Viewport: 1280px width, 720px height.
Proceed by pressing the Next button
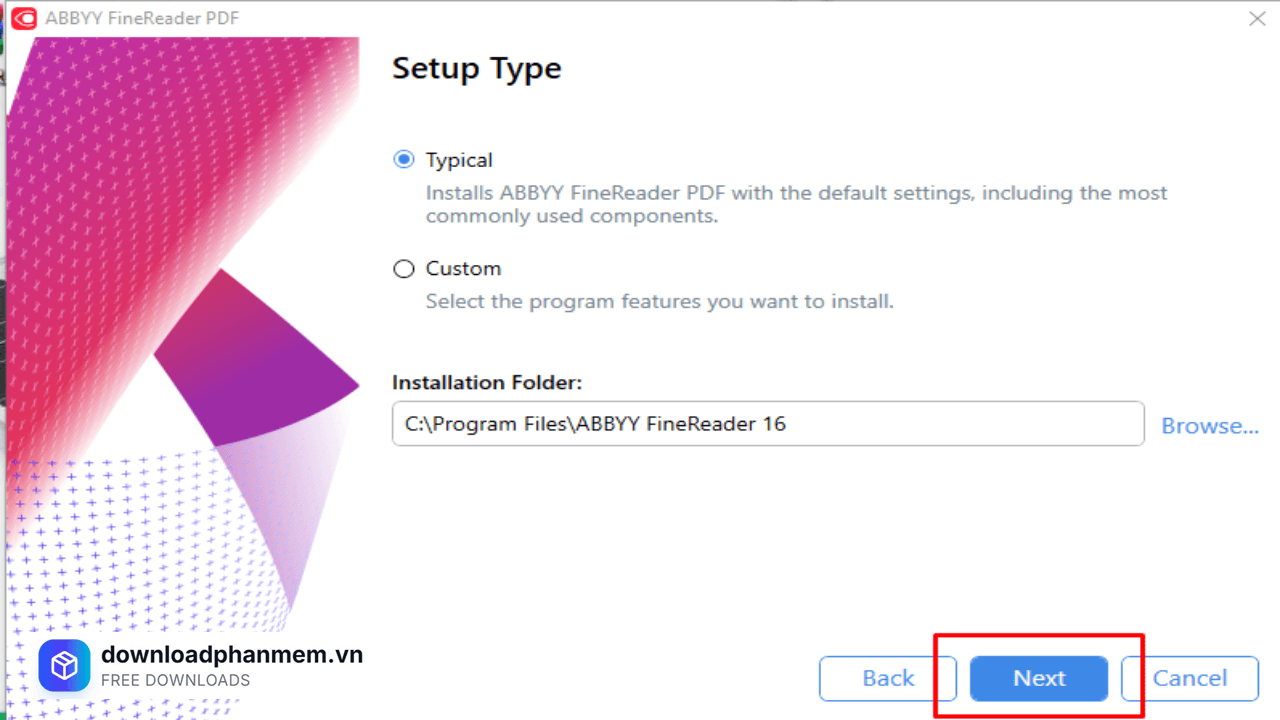(x=1039, y=679)
